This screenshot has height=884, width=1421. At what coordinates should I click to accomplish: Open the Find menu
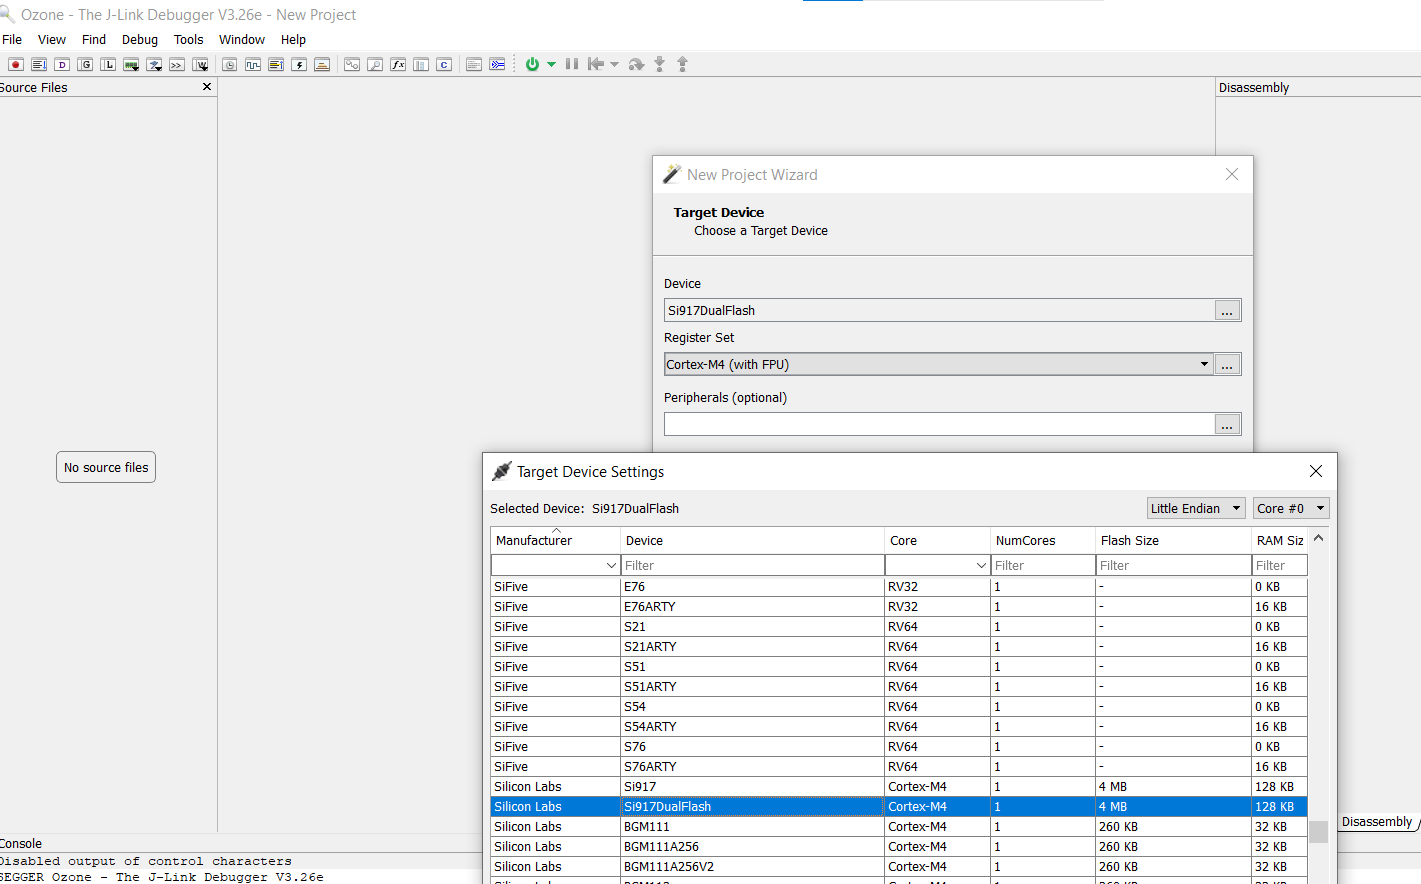(94, 40)
